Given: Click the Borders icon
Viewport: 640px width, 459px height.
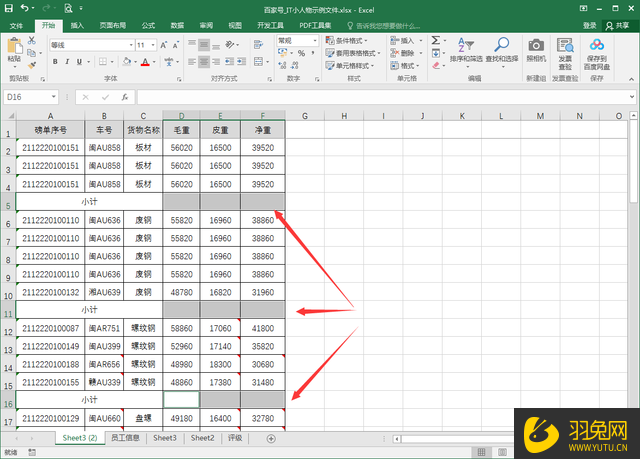Looking at the screenshot, I should coord(103,62).
